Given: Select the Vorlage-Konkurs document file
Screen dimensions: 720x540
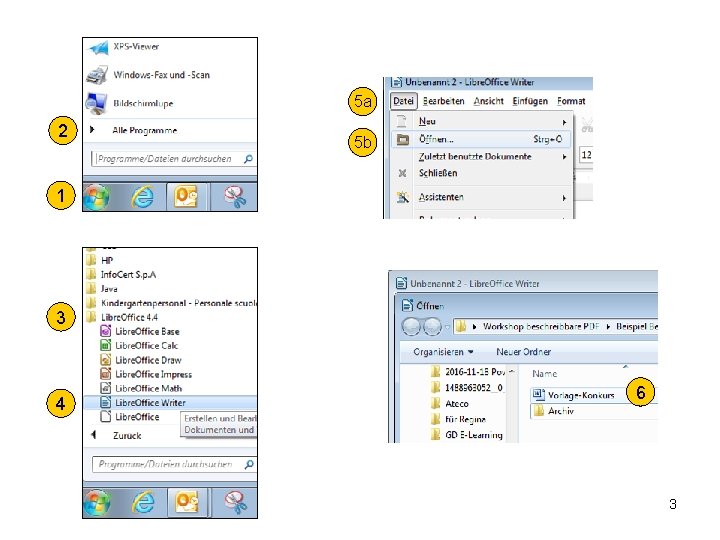Looking at the screenshot, I should [574, 395].
